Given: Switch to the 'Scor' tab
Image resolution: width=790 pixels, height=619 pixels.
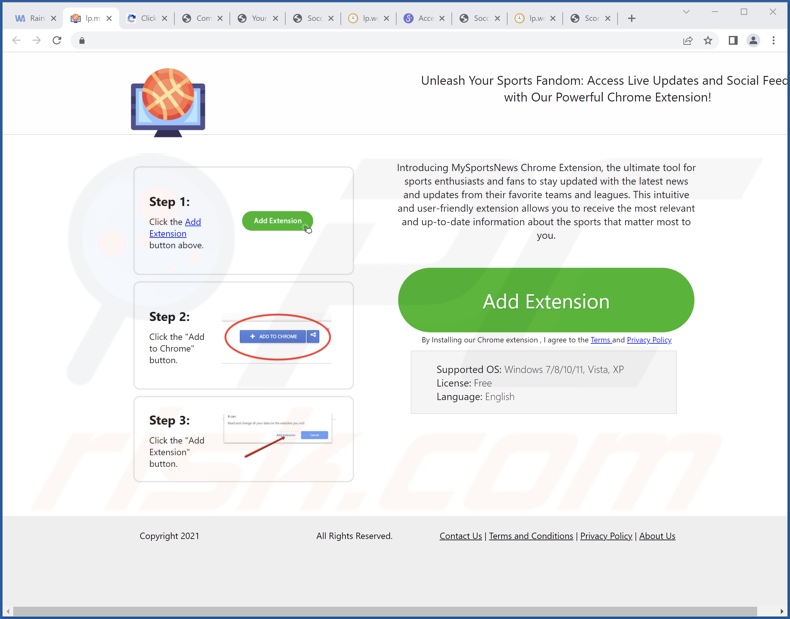Looking at the screenshot, I should point(589,19).
